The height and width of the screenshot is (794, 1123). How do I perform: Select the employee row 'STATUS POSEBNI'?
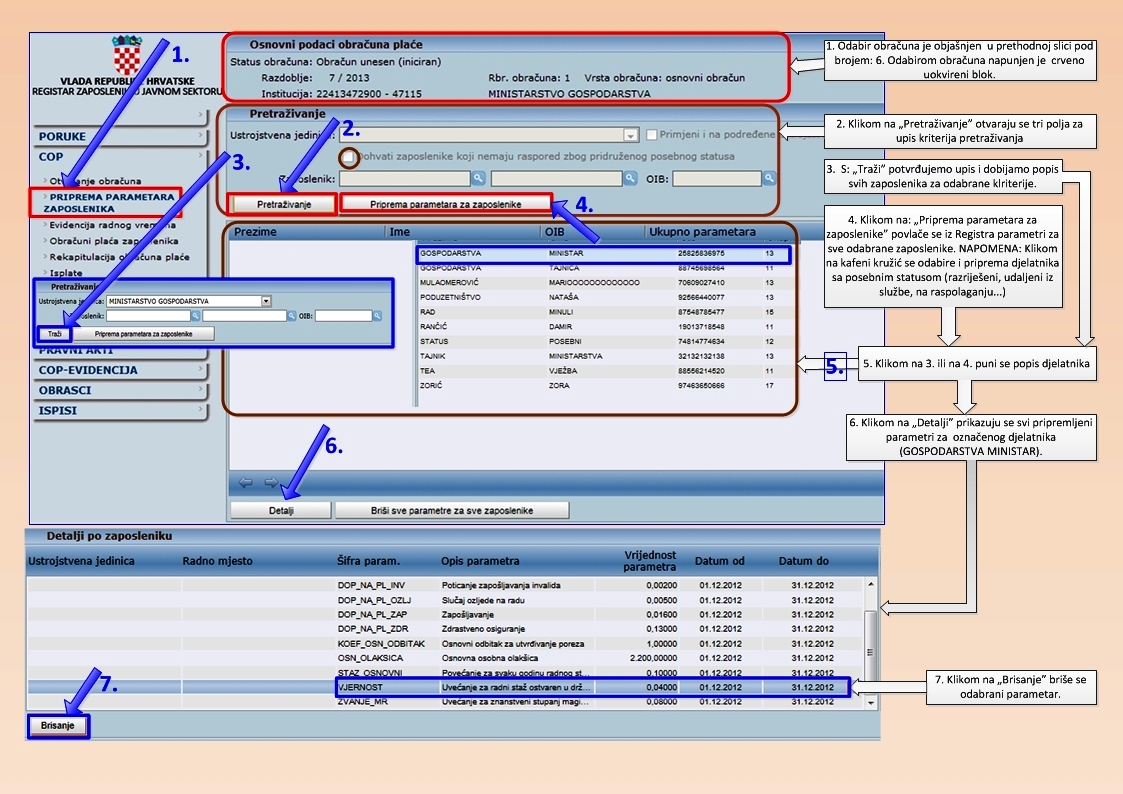click(603, 342)
